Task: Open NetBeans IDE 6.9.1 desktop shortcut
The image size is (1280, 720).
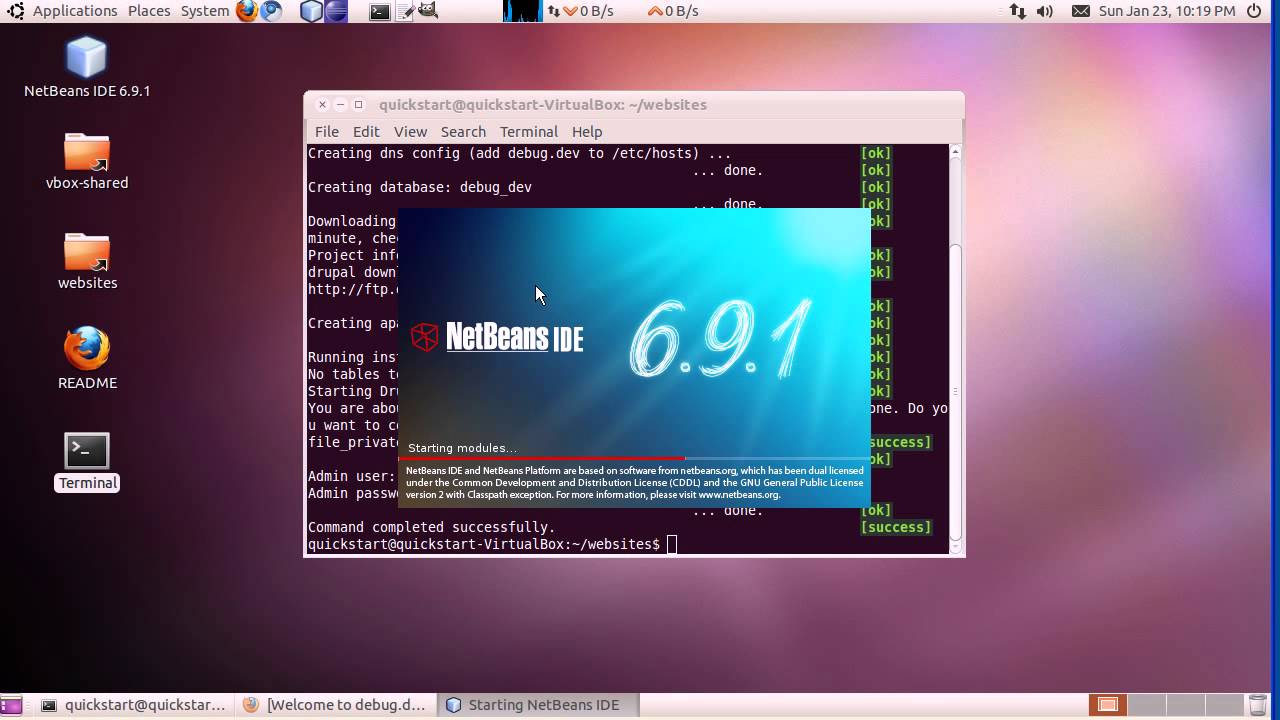Action: [87, 67]
